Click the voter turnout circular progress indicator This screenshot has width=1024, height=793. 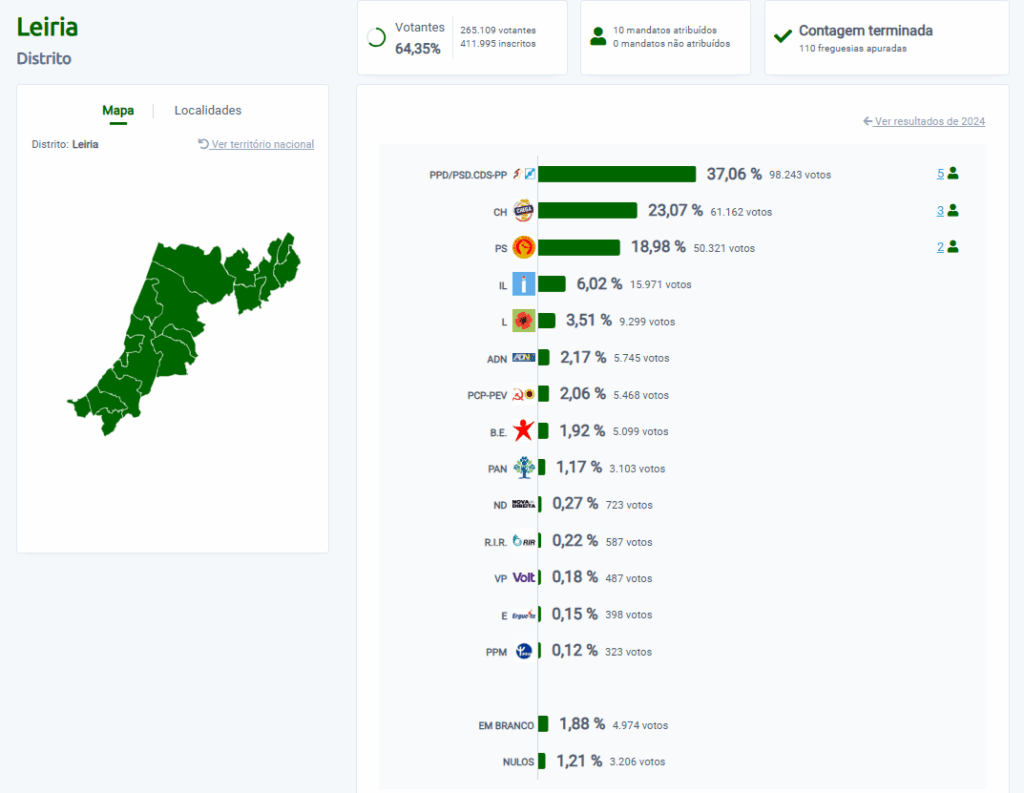pos(377,38)
